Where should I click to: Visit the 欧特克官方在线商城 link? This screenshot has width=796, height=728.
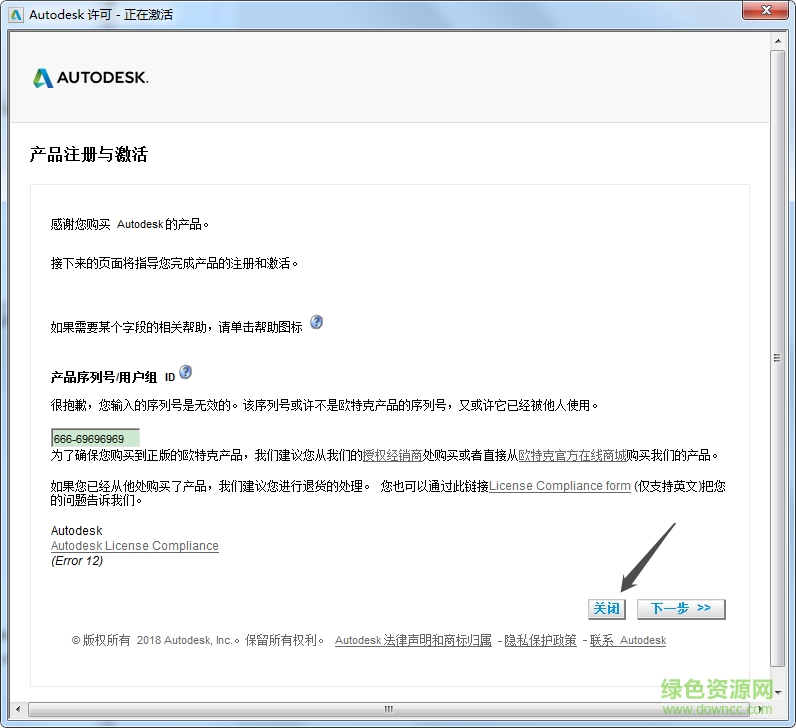pos(571,455)
